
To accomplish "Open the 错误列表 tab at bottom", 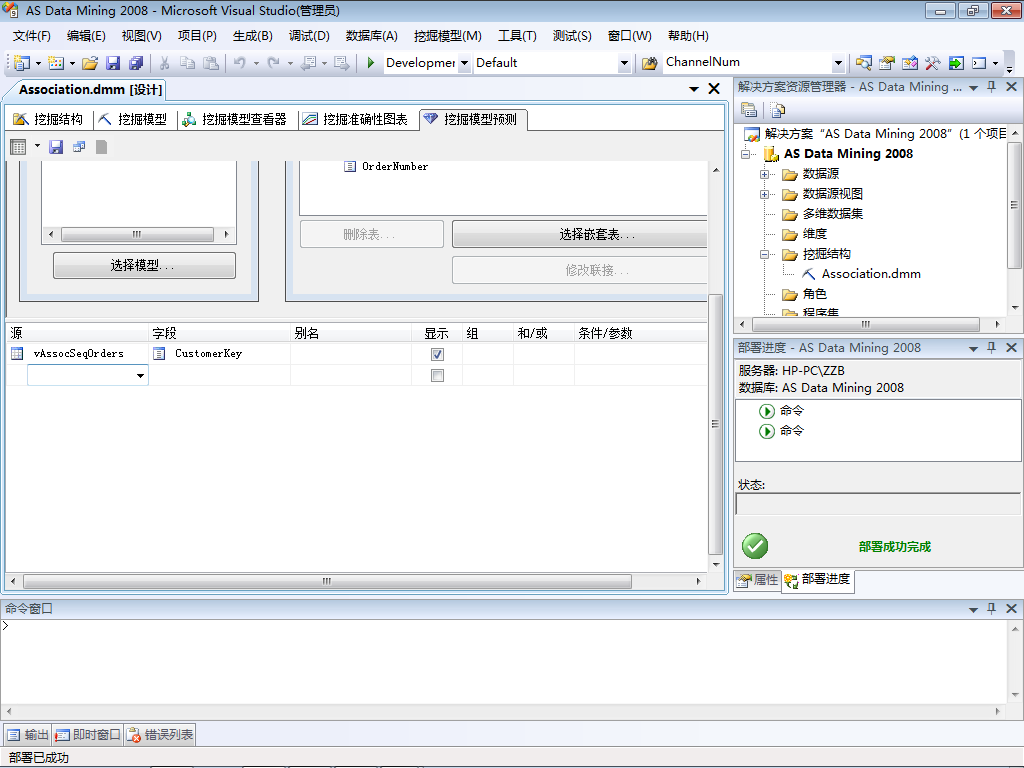I will click(x=160, y=735).
